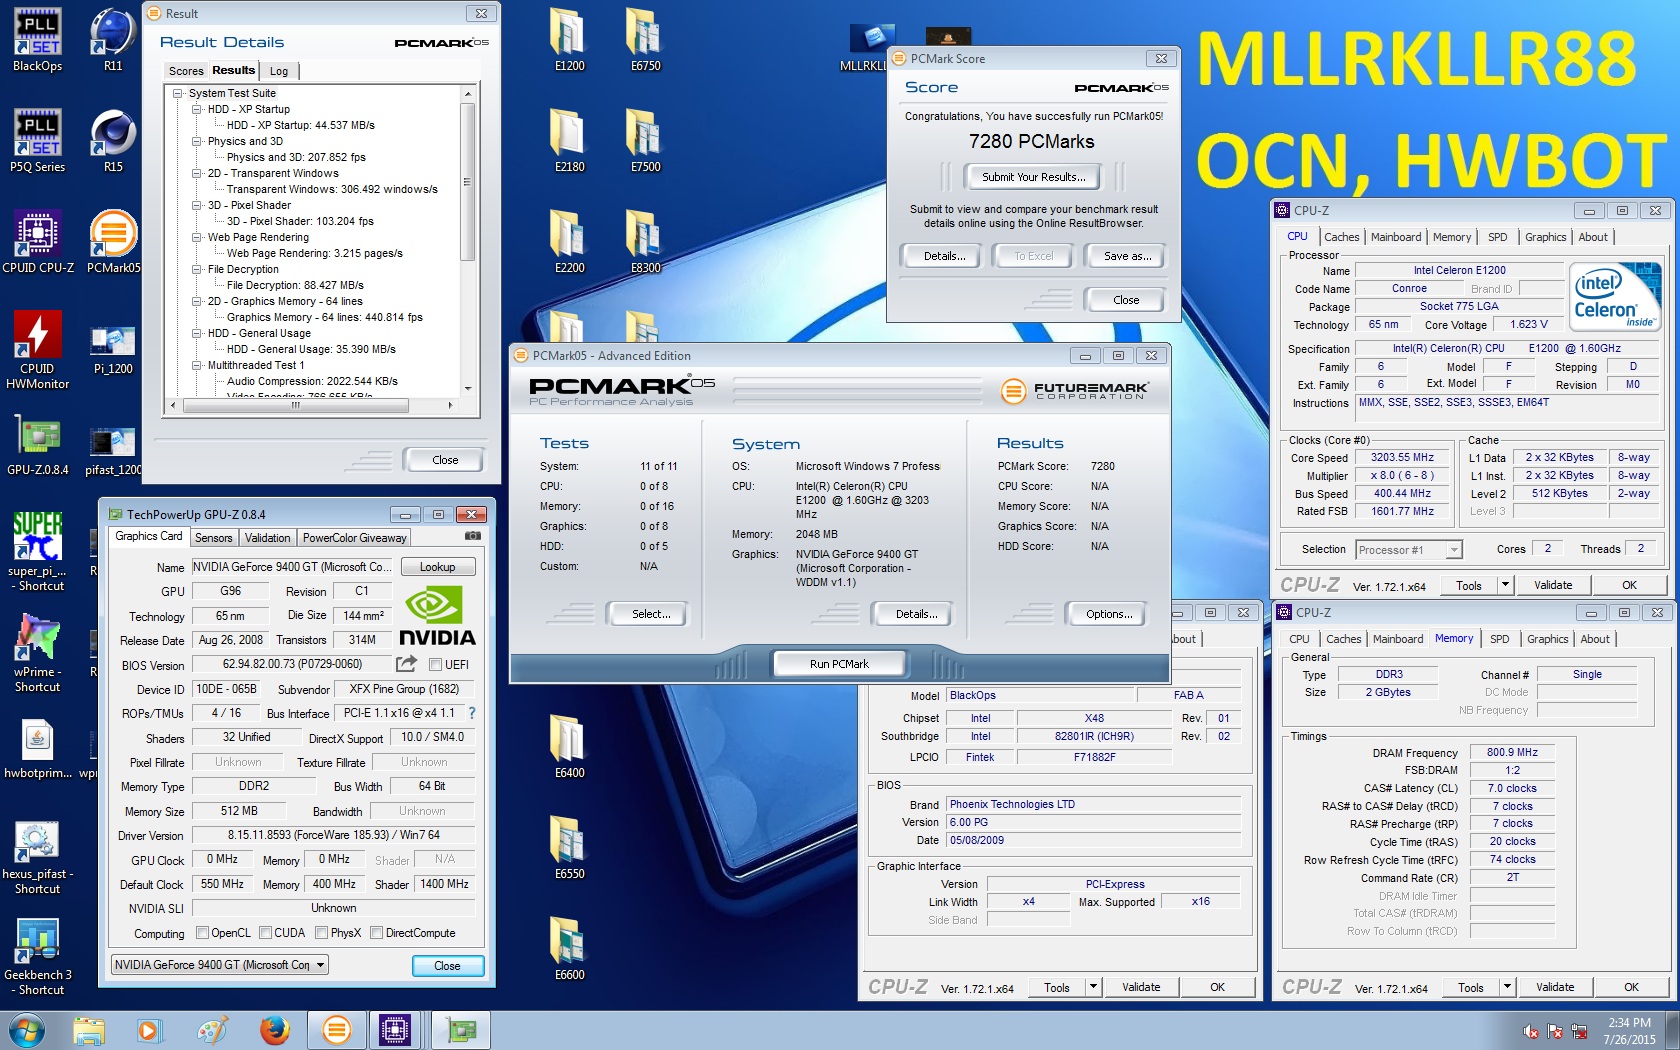Open the Validation tab in GPU-Z

[267, 538]
